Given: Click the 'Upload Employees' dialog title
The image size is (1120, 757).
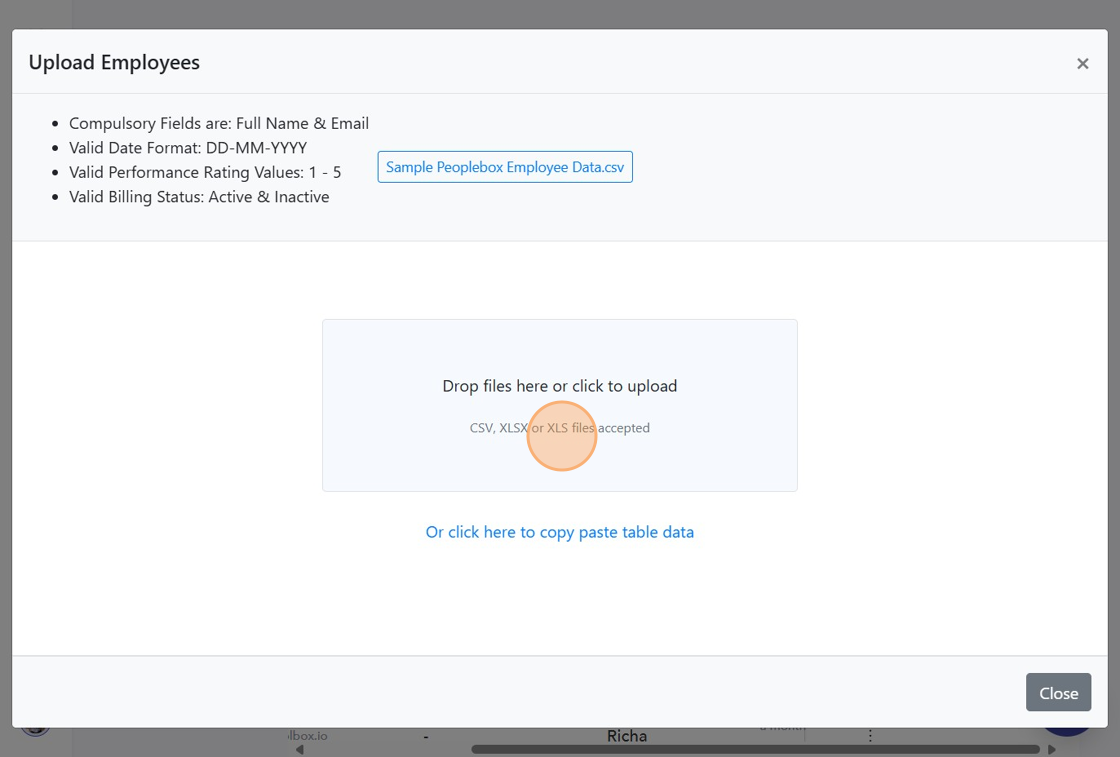Looking at the screenshot, I should click(x=114, y=63).
